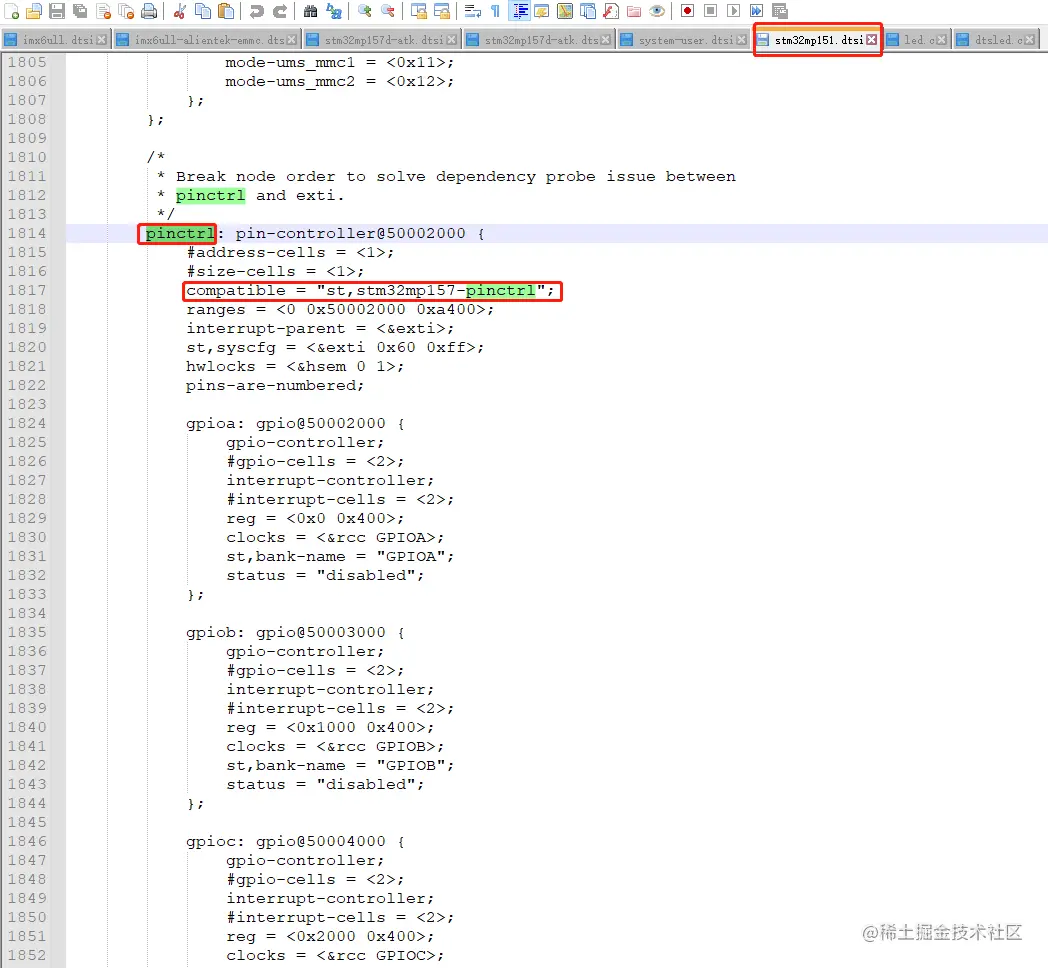
Task: Cut selection with the scissors icon
Action: click(179, 11)
